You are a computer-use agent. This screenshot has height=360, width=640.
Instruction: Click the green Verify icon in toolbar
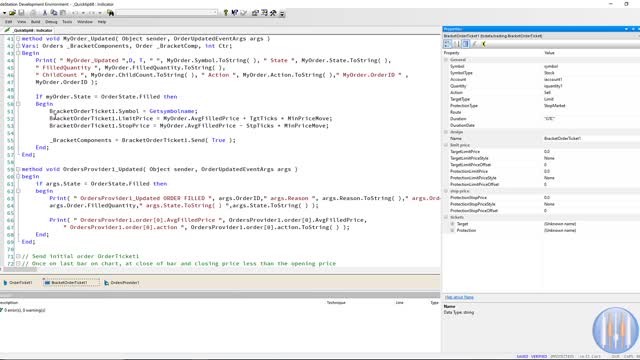click(225, 13)
